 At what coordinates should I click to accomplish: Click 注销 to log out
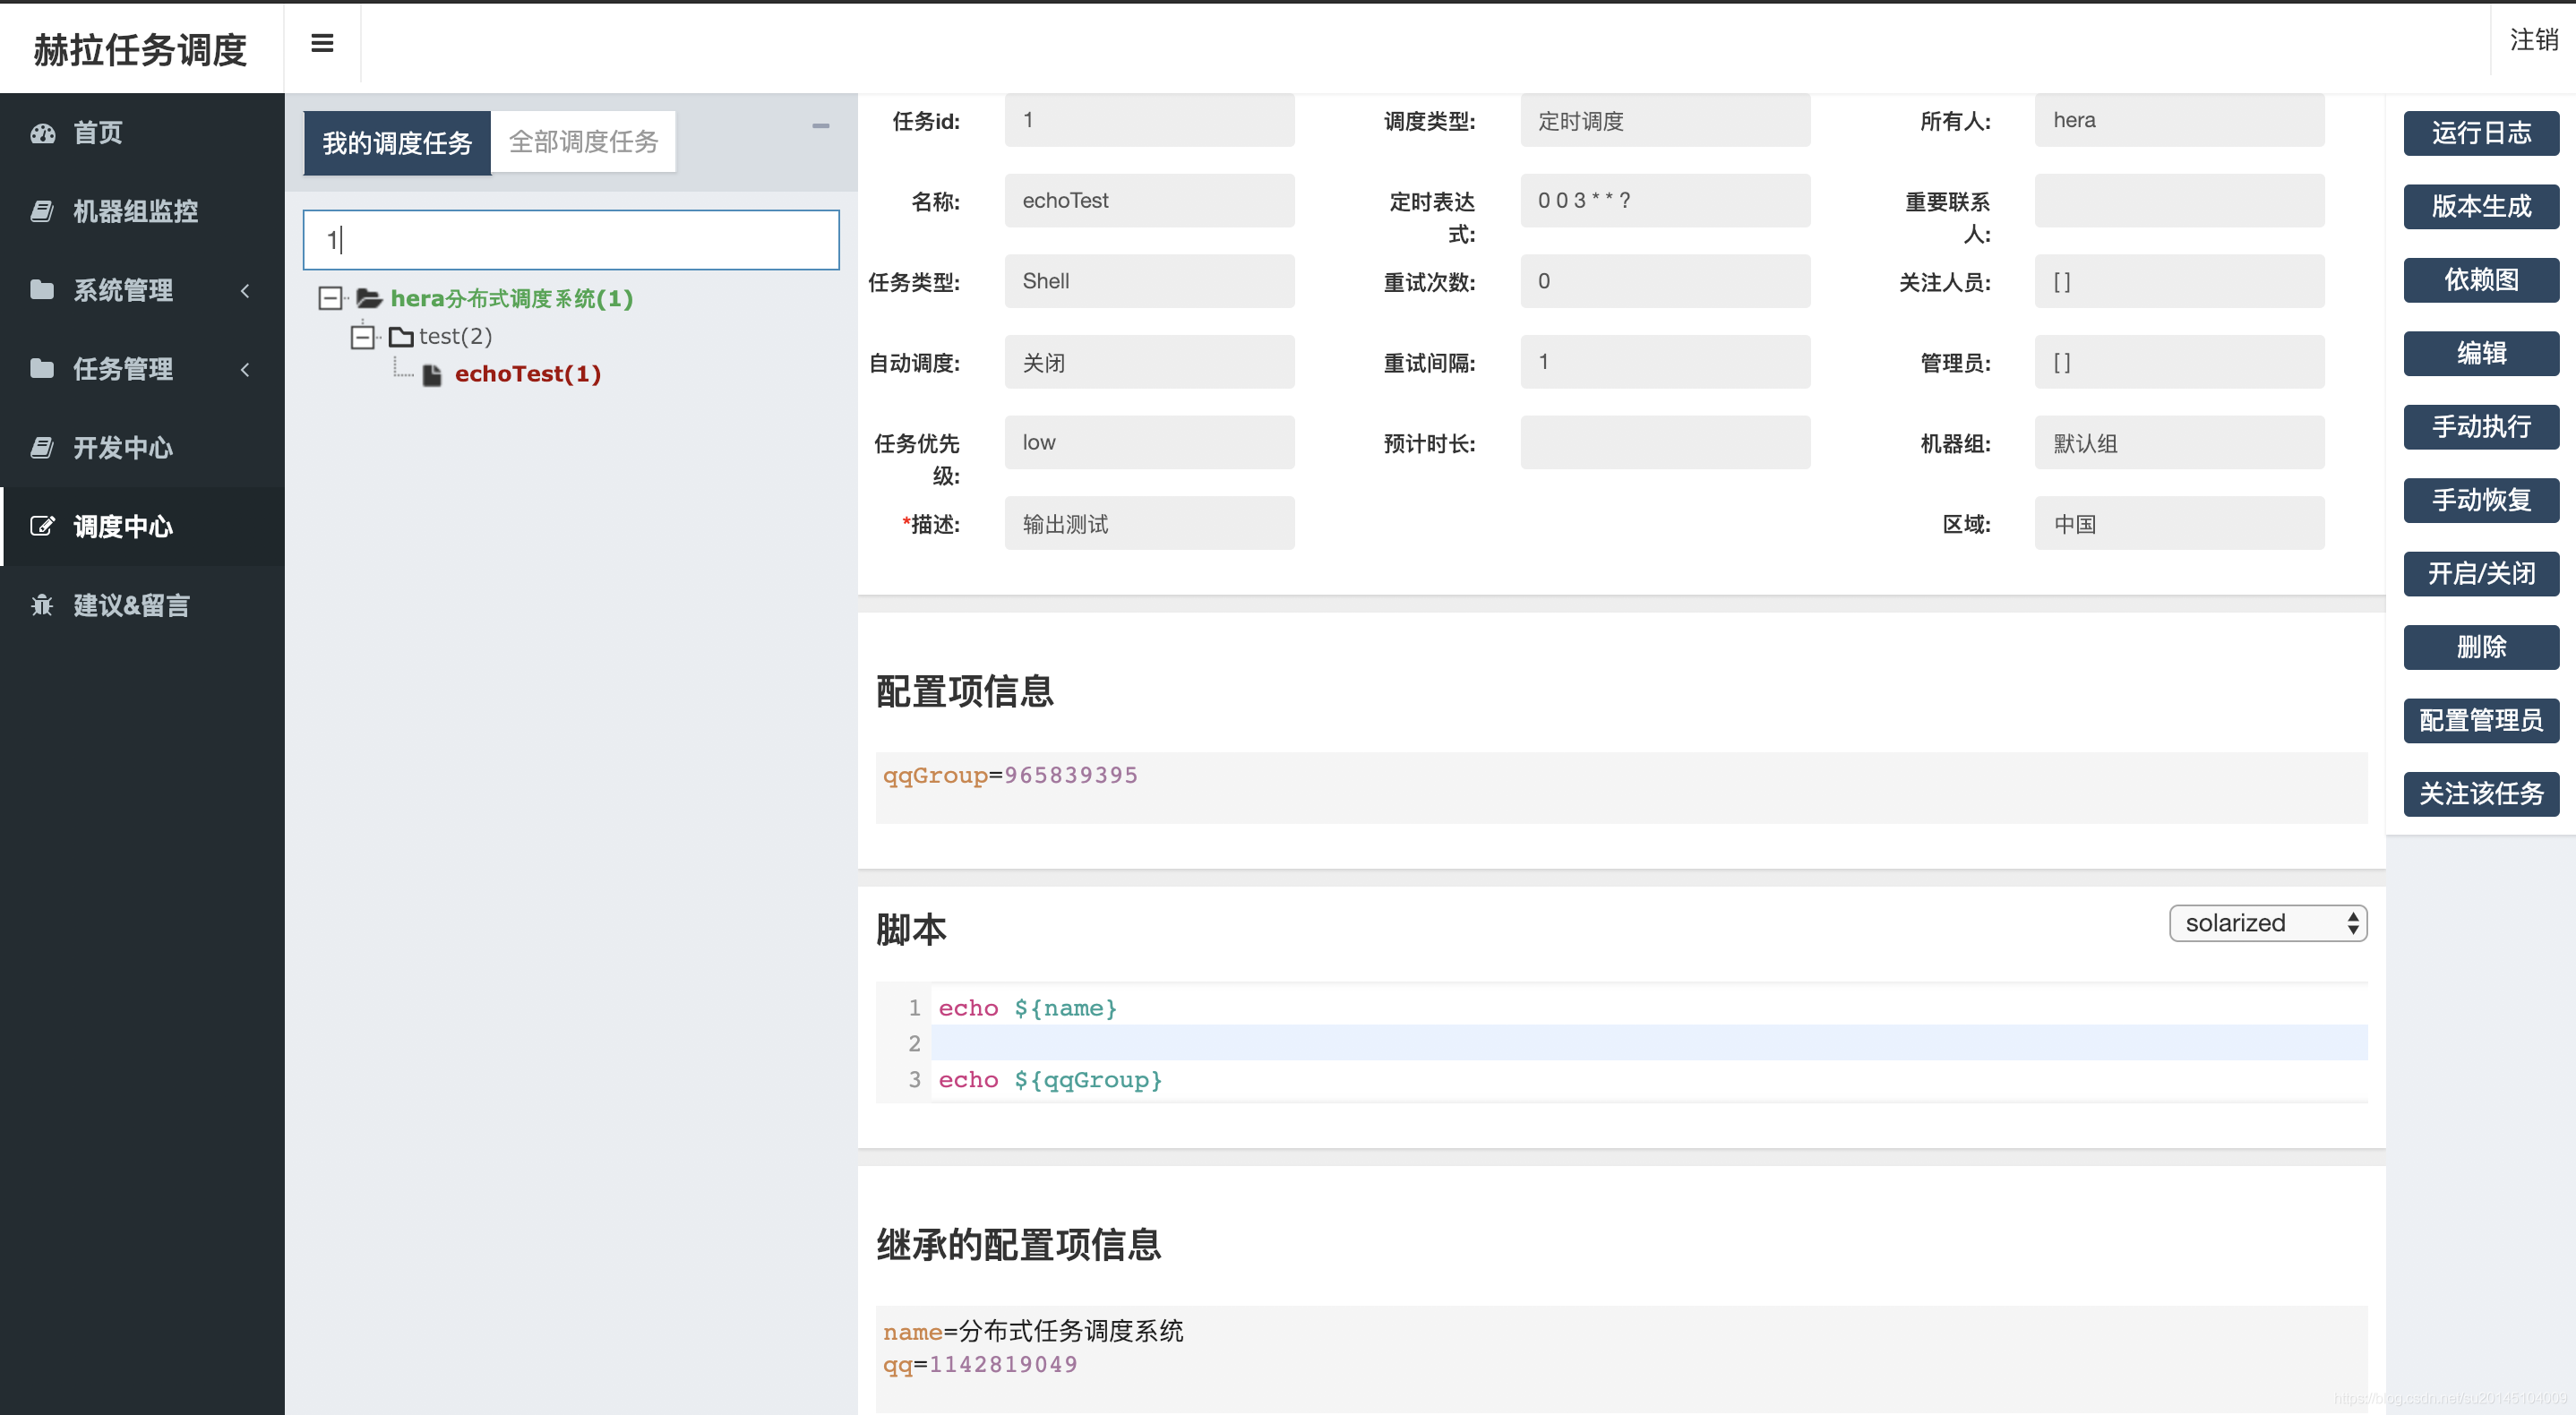click(2532, 40)
